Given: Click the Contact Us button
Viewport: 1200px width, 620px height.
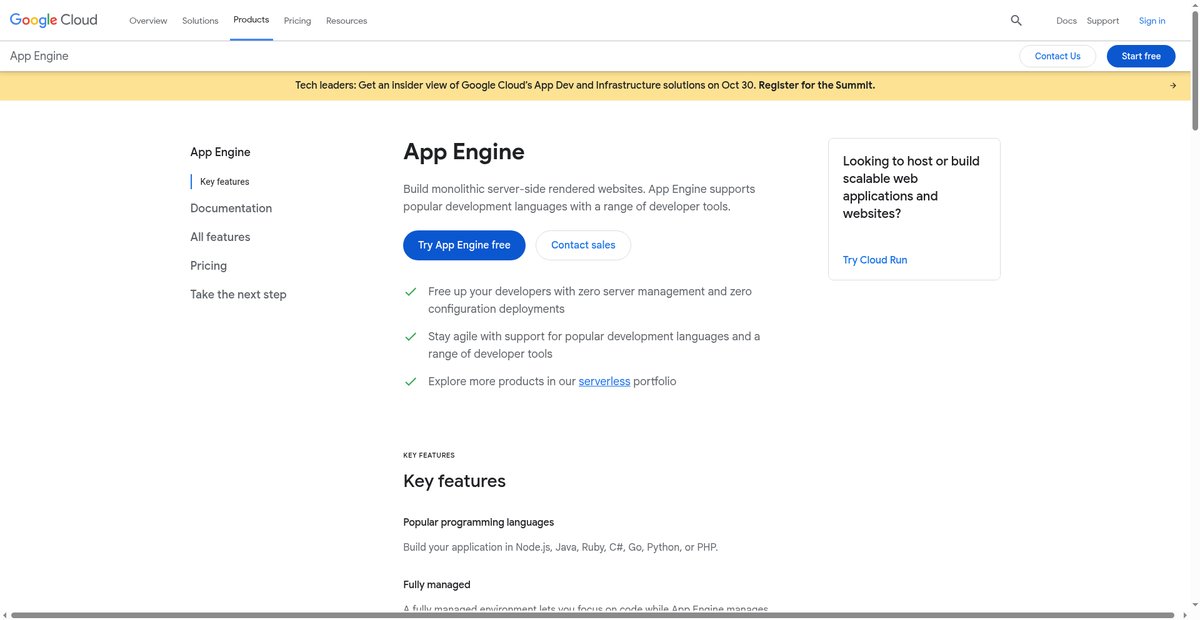Looking at the screenshot, I should pos(1057,56).
